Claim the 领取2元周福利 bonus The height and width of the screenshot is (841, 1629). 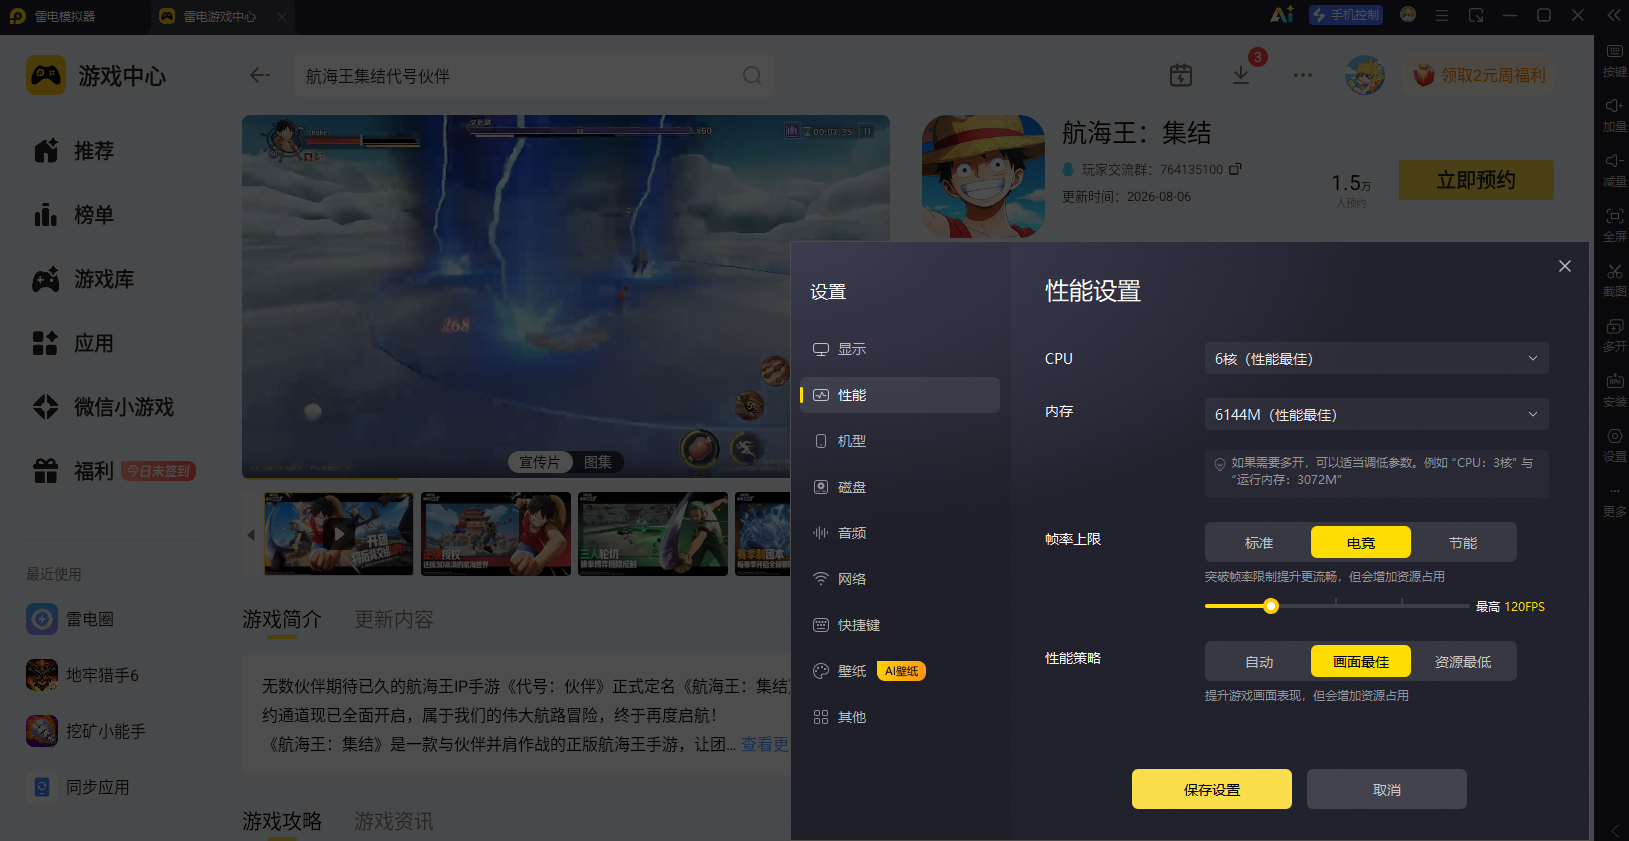coord(1479,75)
